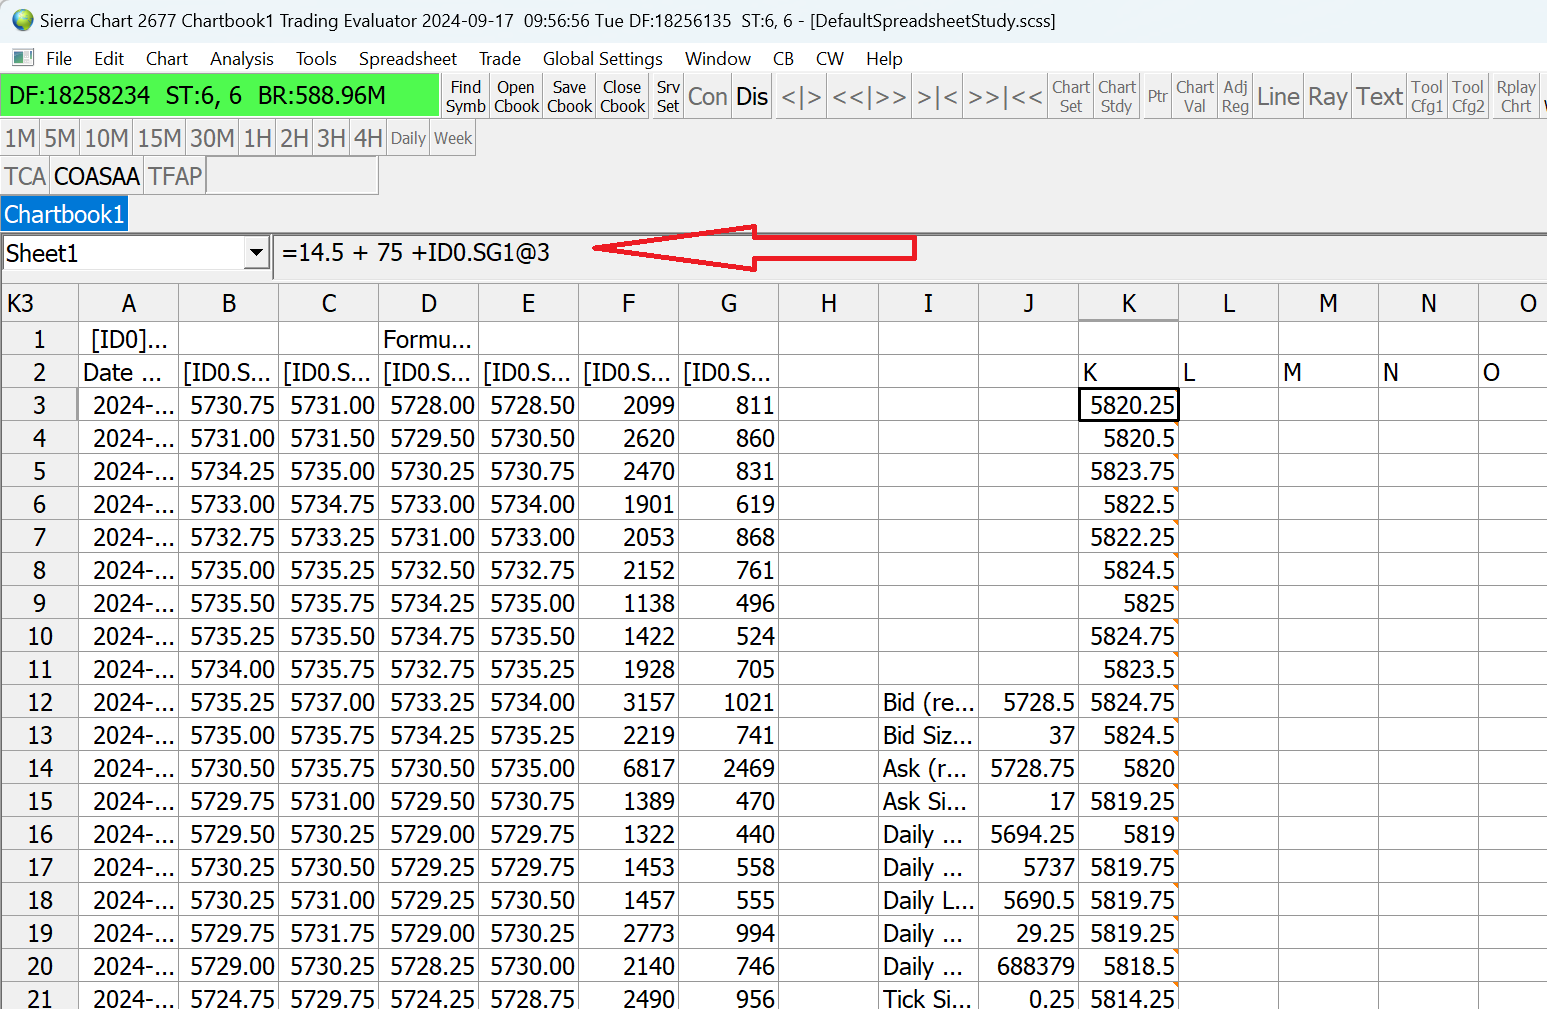Toggle the Pointer (Ptr) tool
Viewport: 1547px width, 1009px height.
tap(1157, 96)
